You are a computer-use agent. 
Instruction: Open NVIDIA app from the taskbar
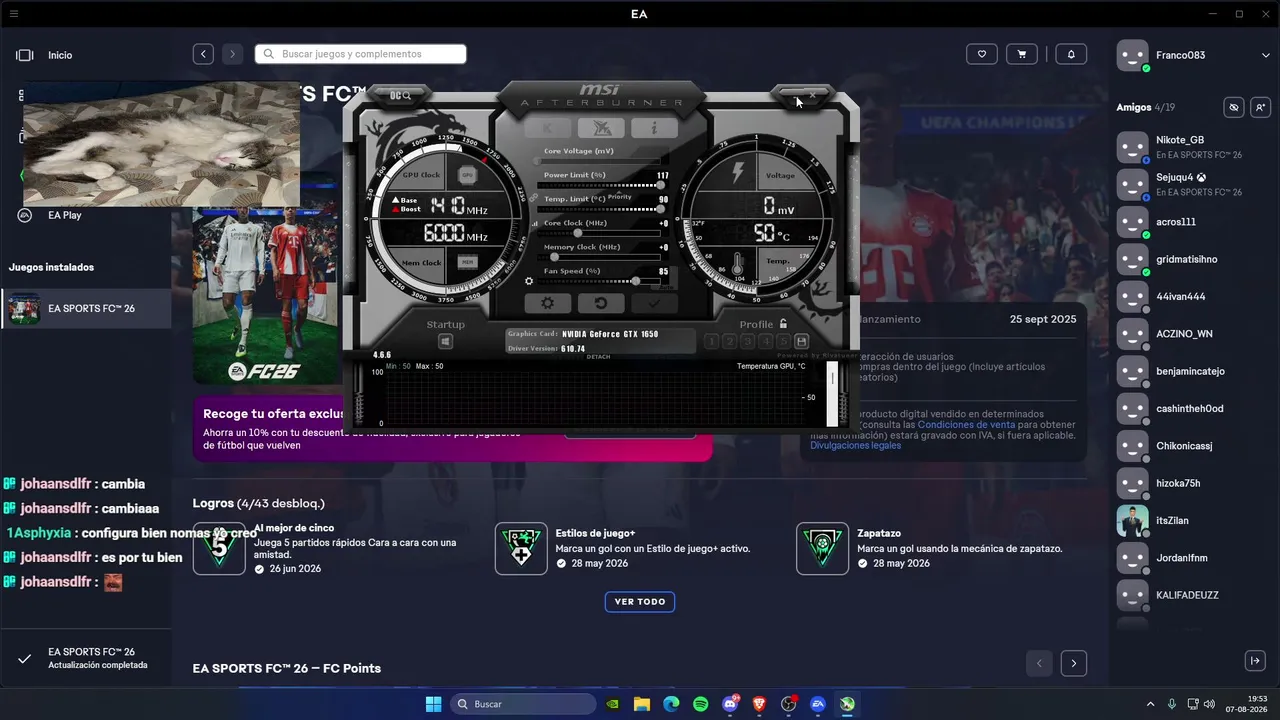coord(612,704)
